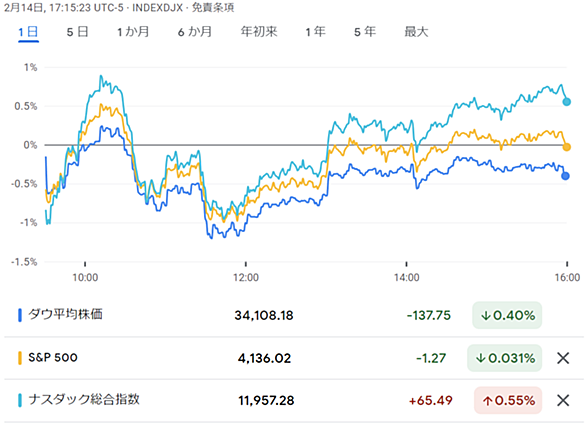Viewport: 586px width, 426px height.
Task: Remove S&P 500 comparison with X icon
Action: click(x=563, y=358)
